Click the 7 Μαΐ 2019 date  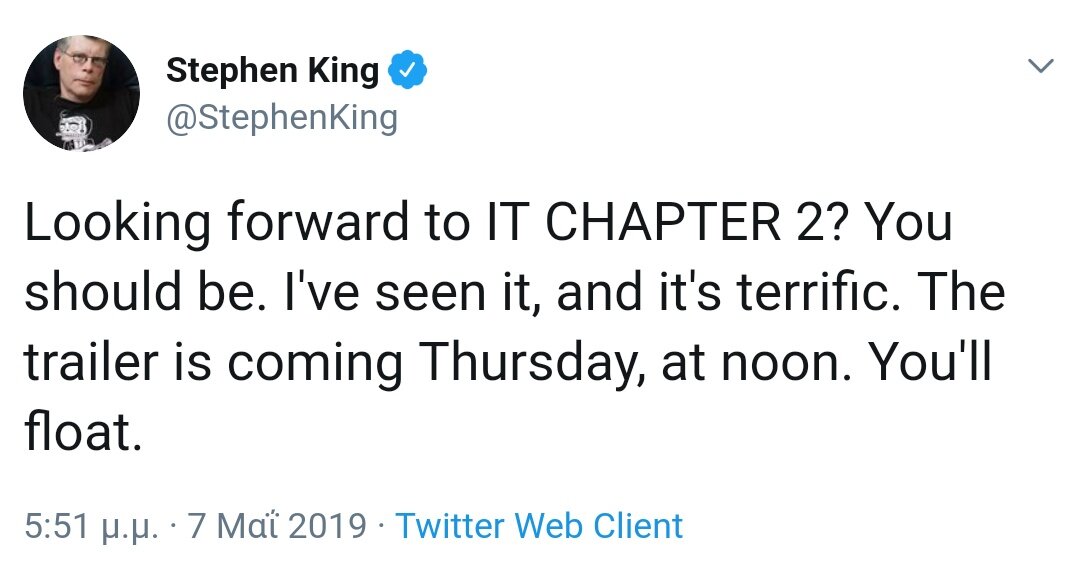pos(277,526)
